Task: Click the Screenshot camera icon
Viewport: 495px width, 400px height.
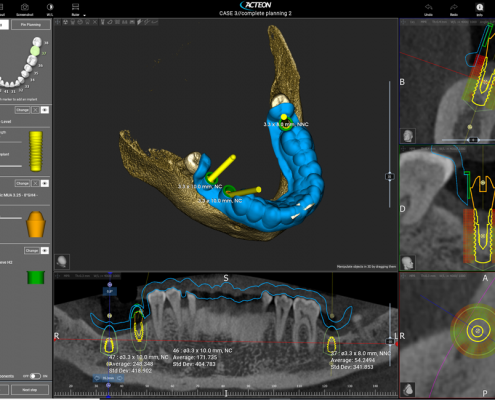Action: [x=25, y=7]
